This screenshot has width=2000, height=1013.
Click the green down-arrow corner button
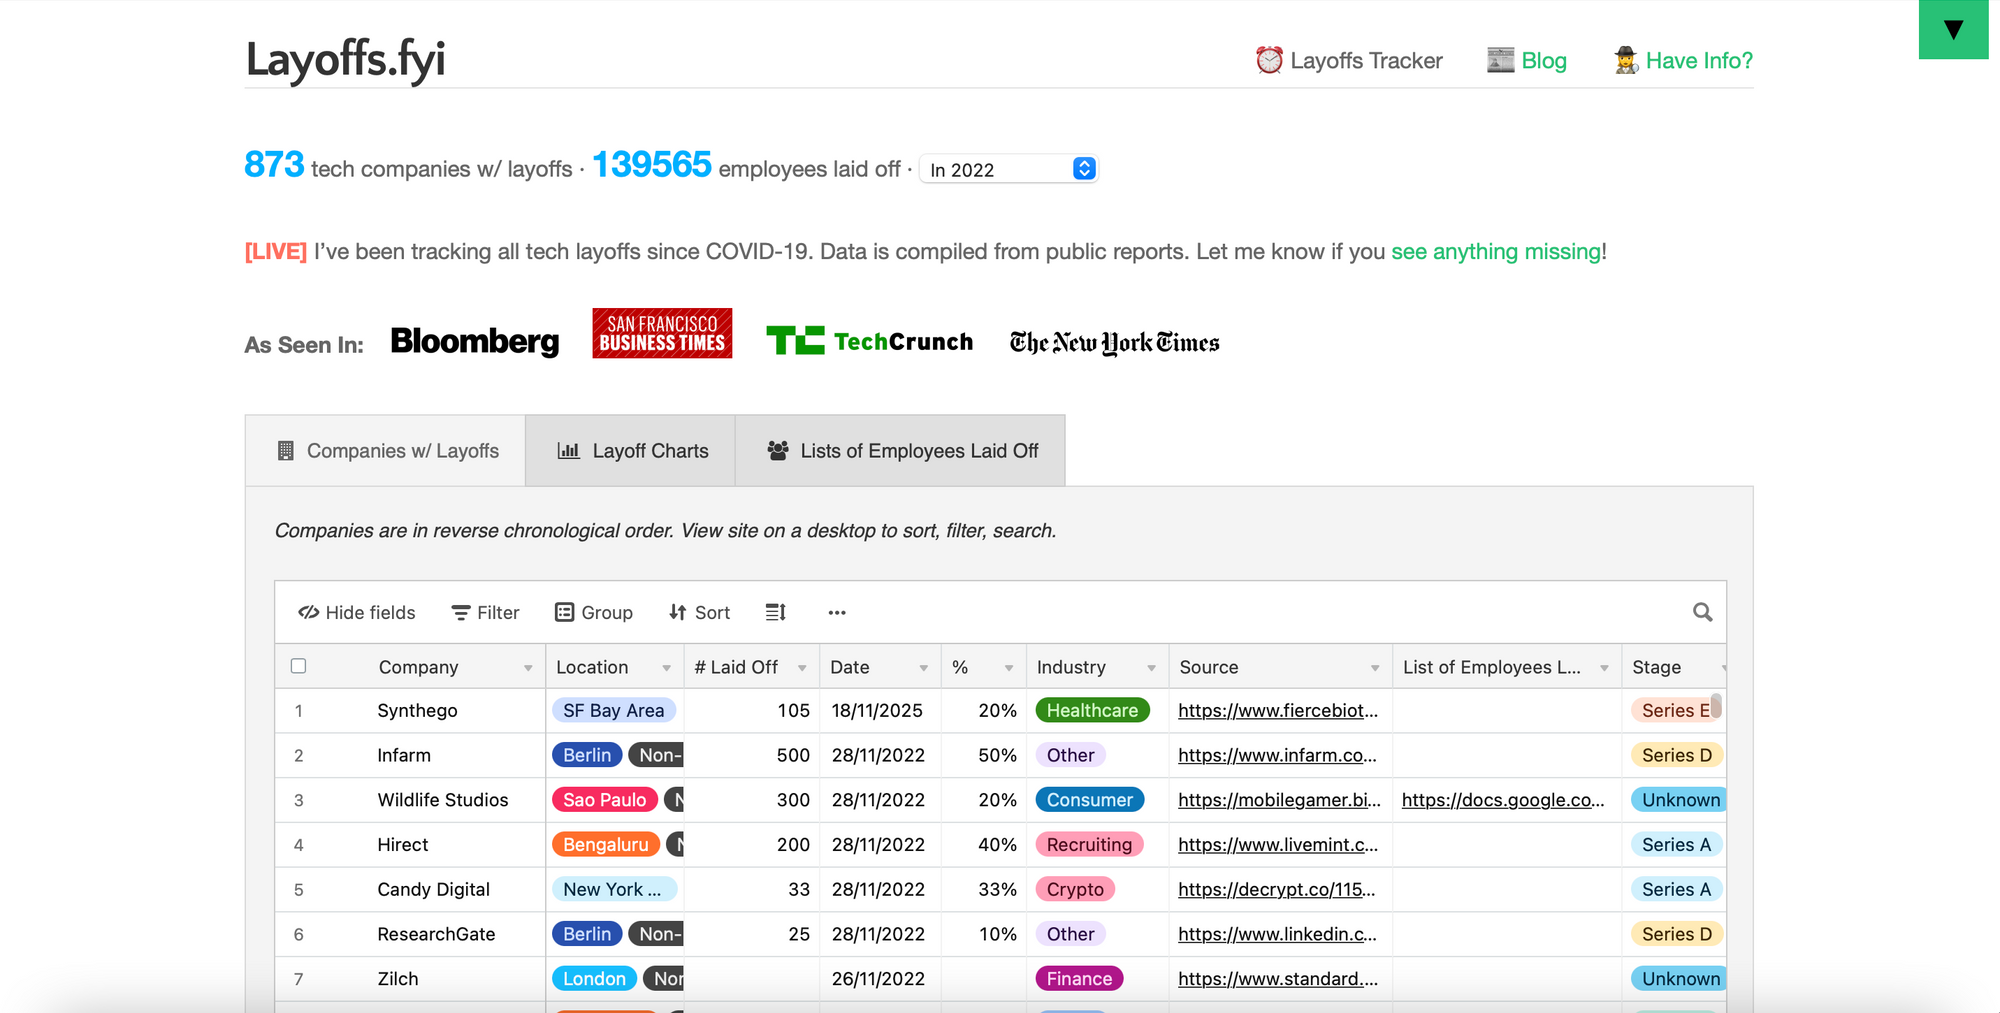[x=1953, y=29]
